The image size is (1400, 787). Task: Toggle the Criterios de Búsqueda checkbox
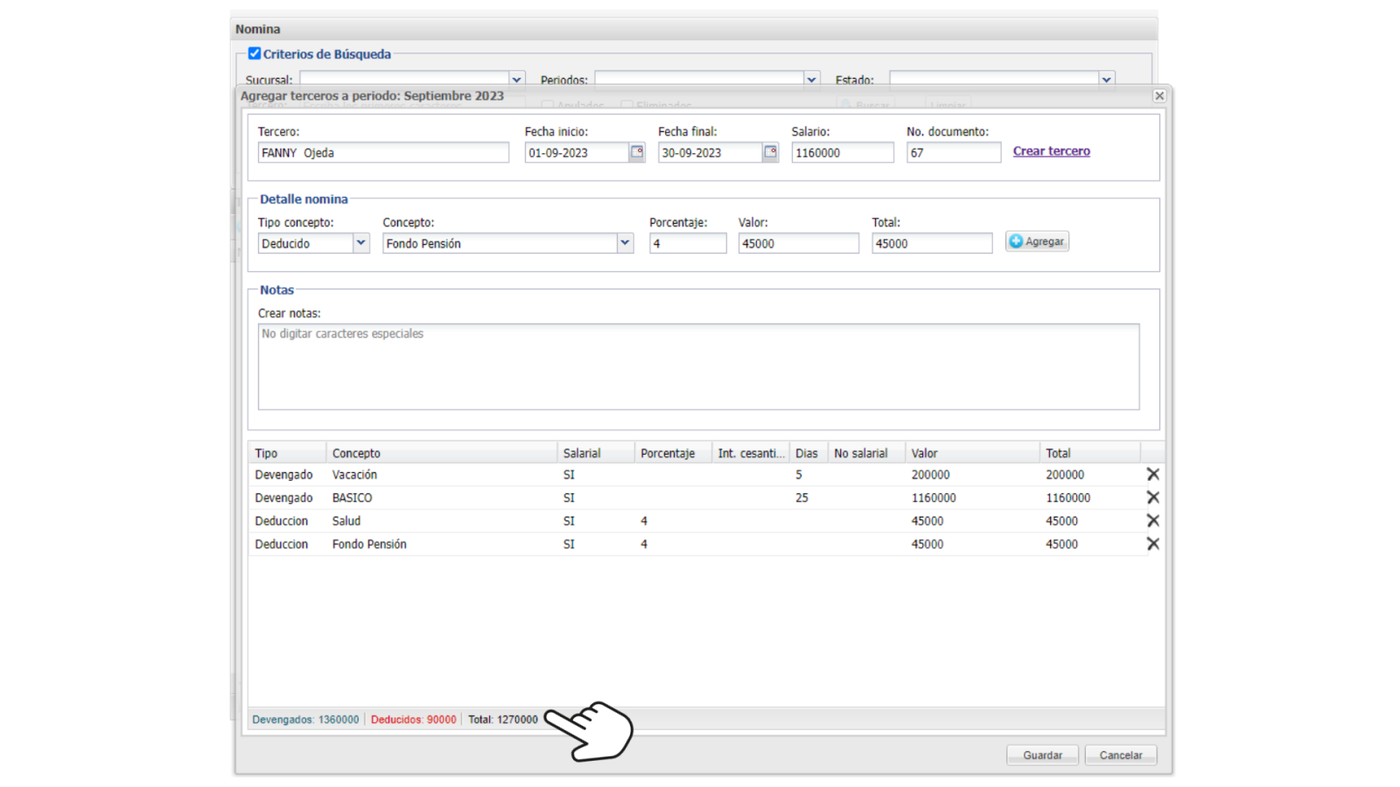point(254,54)
